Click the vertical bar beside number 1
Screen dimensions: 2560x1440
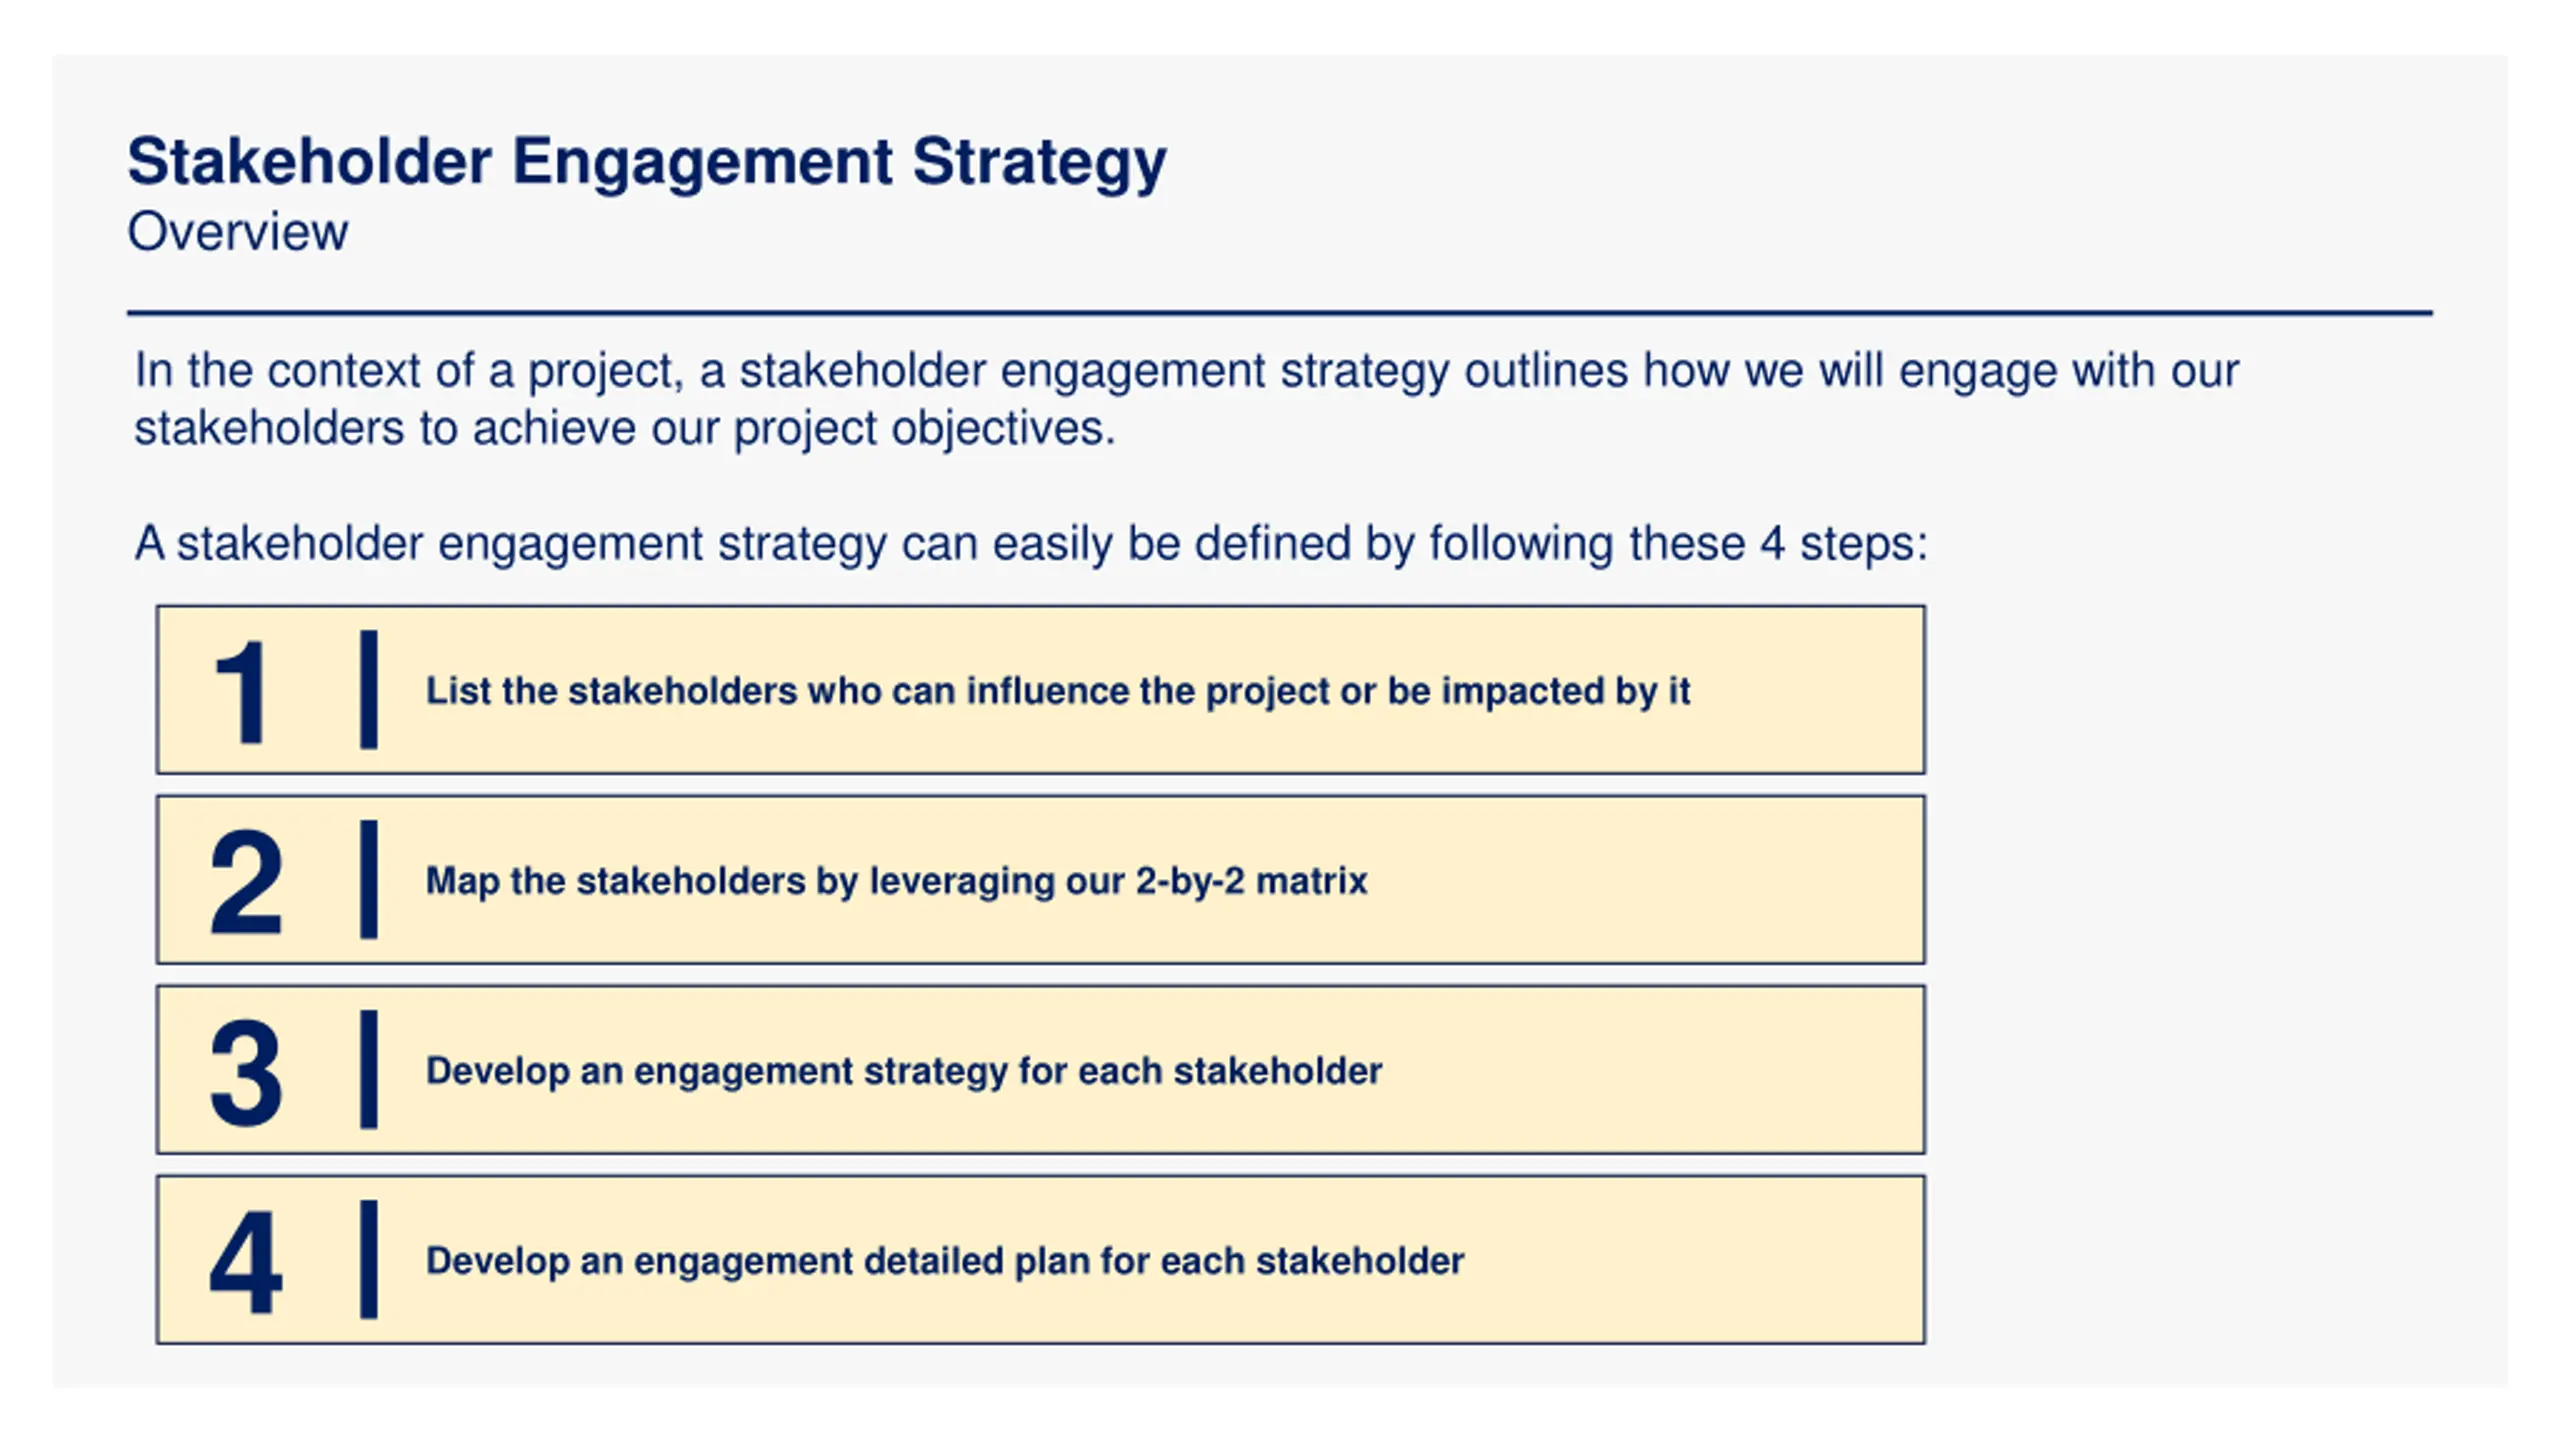(369, 689)
